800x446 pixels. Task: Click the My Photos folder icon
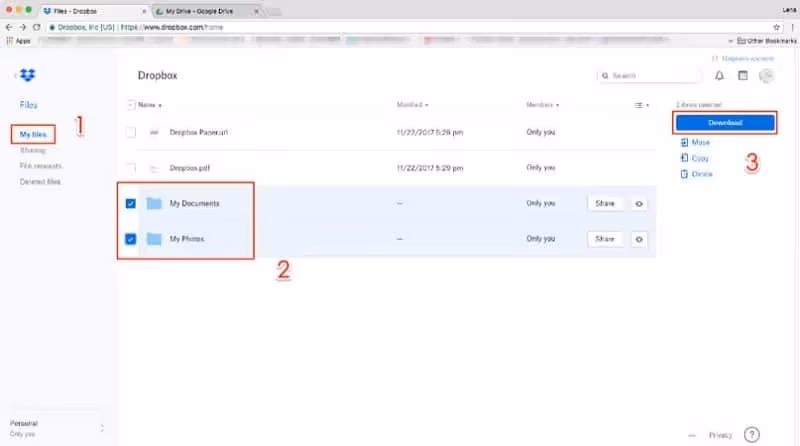154,239
